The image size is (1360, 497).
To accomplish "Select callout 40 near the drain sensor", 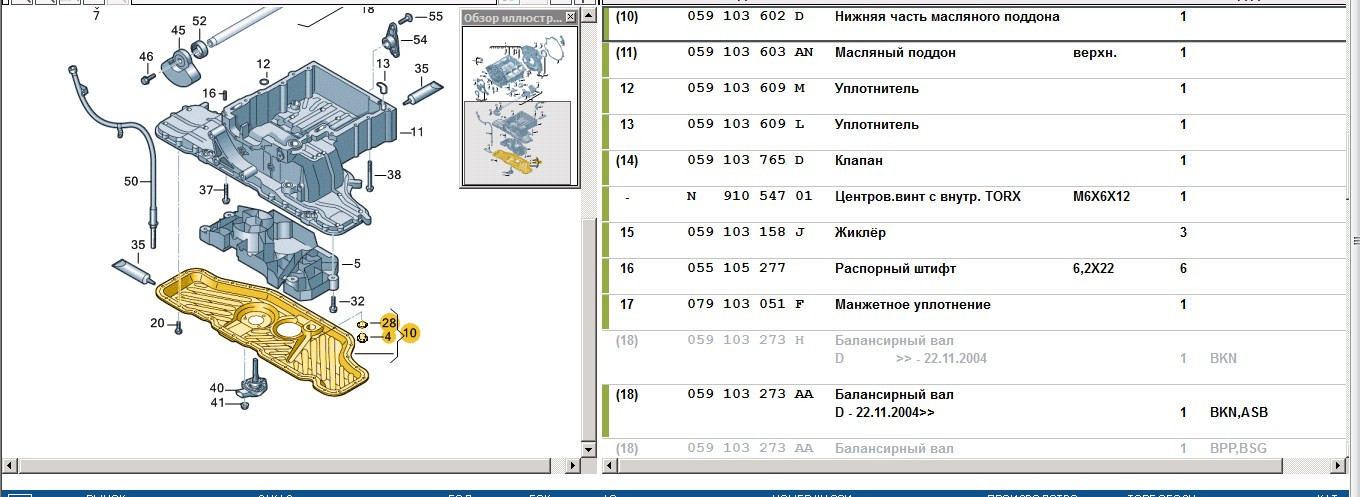I will pos(217,388).
